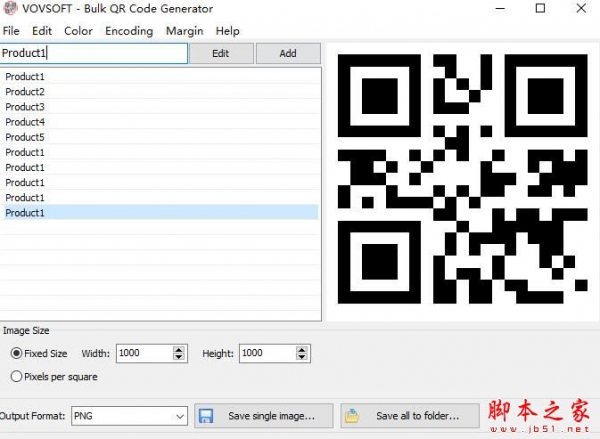600x439 pixels.
Task: Decrease Height using down arrow
Action: 302,357
